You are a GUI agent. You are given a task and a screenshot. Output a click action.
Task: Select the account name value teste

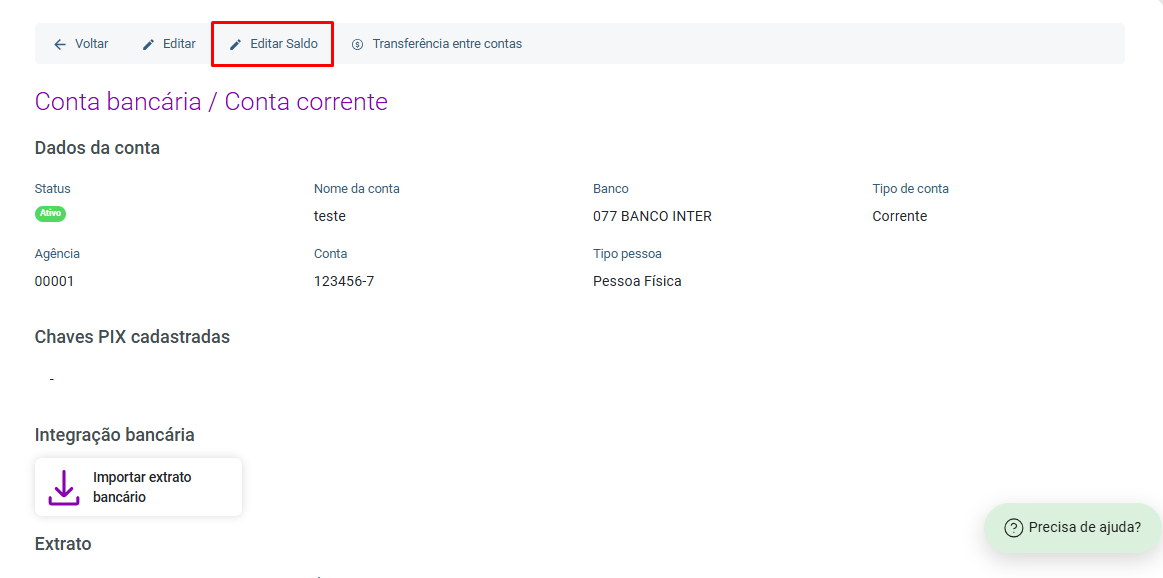330,217
